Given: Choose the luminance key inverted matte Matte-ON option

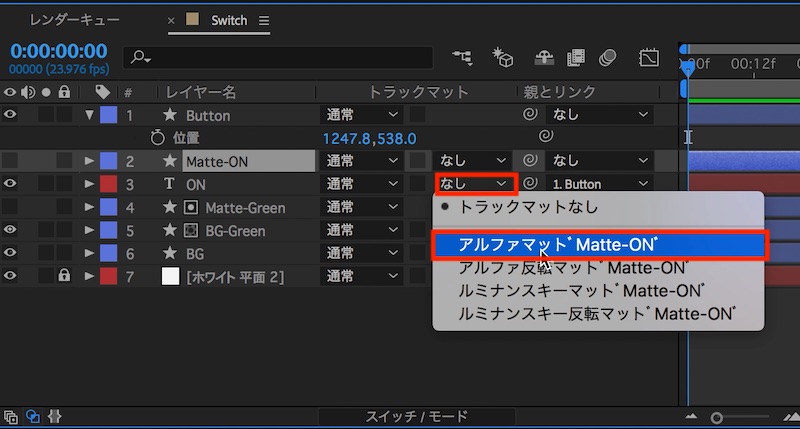Looking at the screenshot, I should [598, 313].
